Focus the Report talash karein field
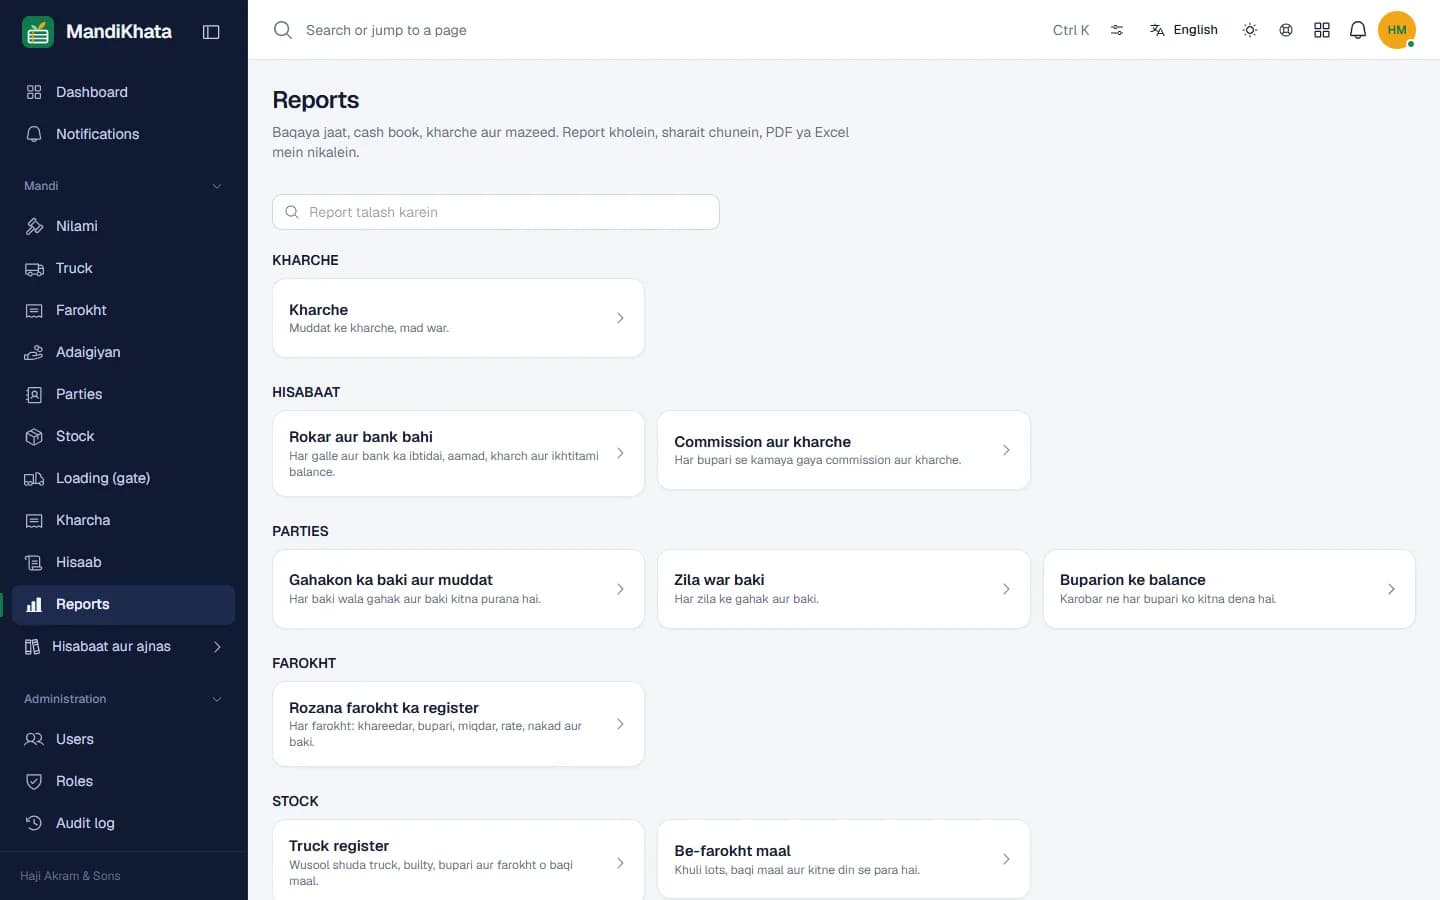 (x=496, y=212)
